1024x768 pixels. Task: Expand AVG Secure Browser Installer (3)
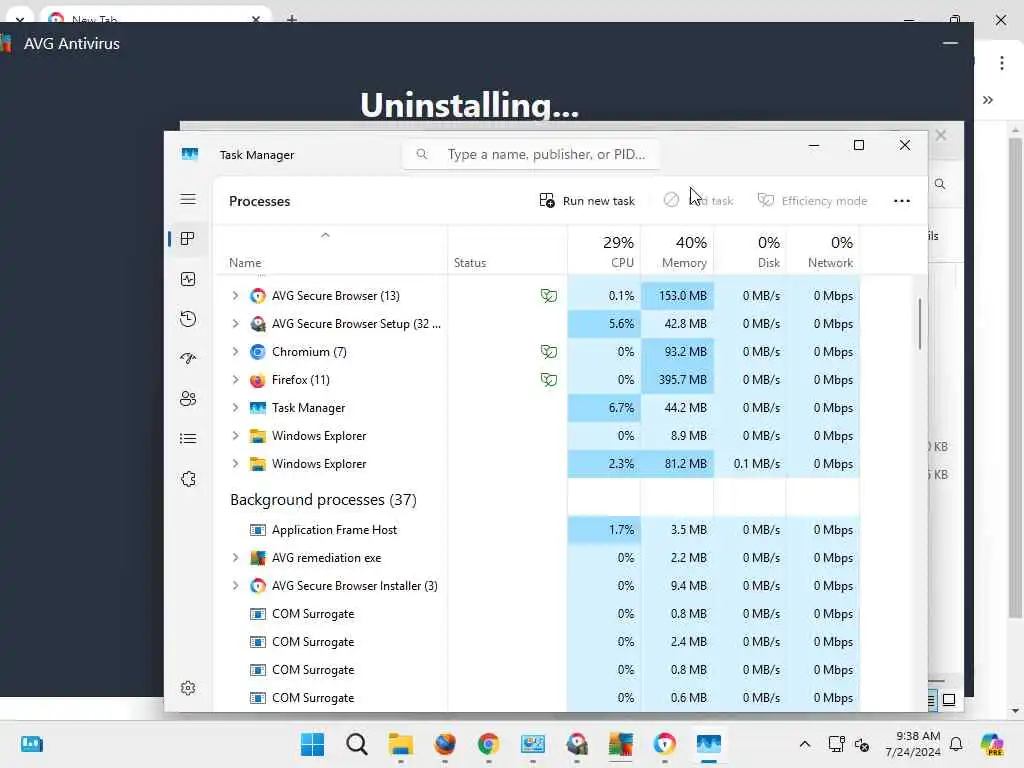235,586
